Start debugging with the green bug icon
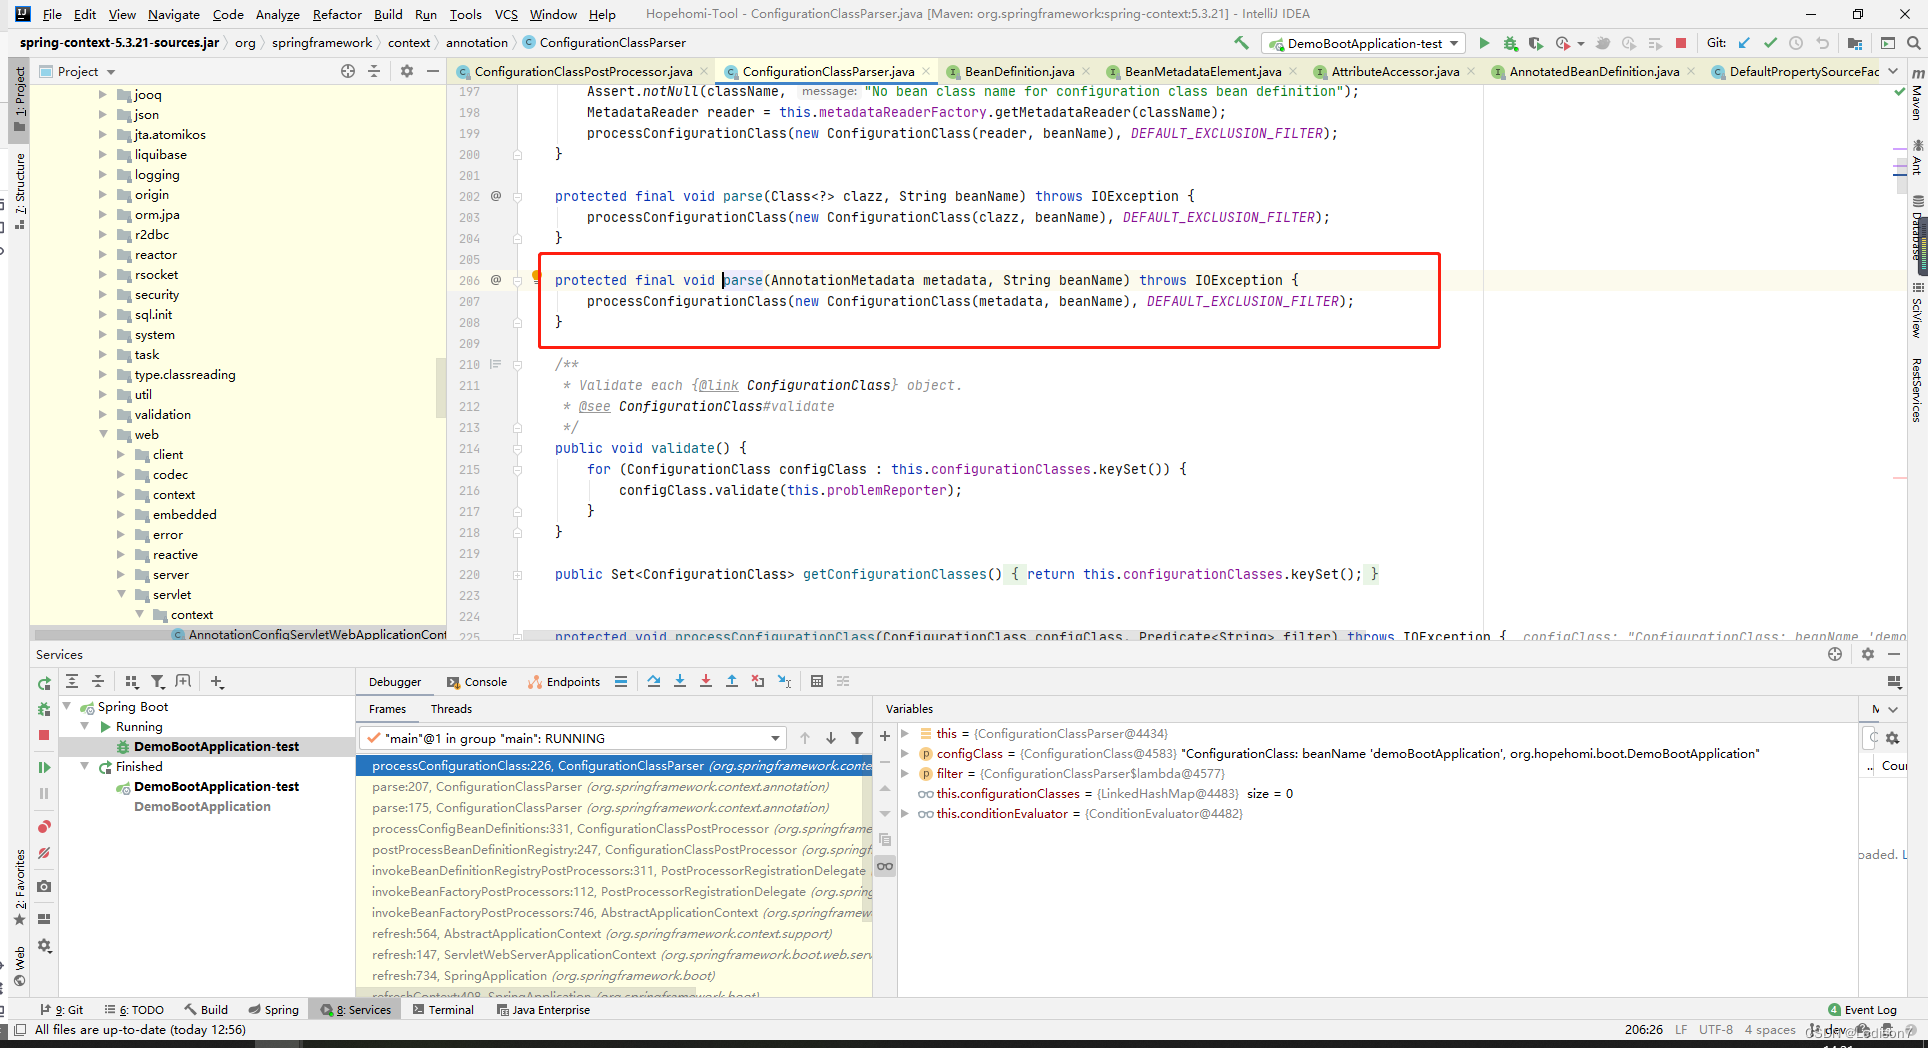This screenshot has height=1048, width=1928. click(x=1510, y=43)
